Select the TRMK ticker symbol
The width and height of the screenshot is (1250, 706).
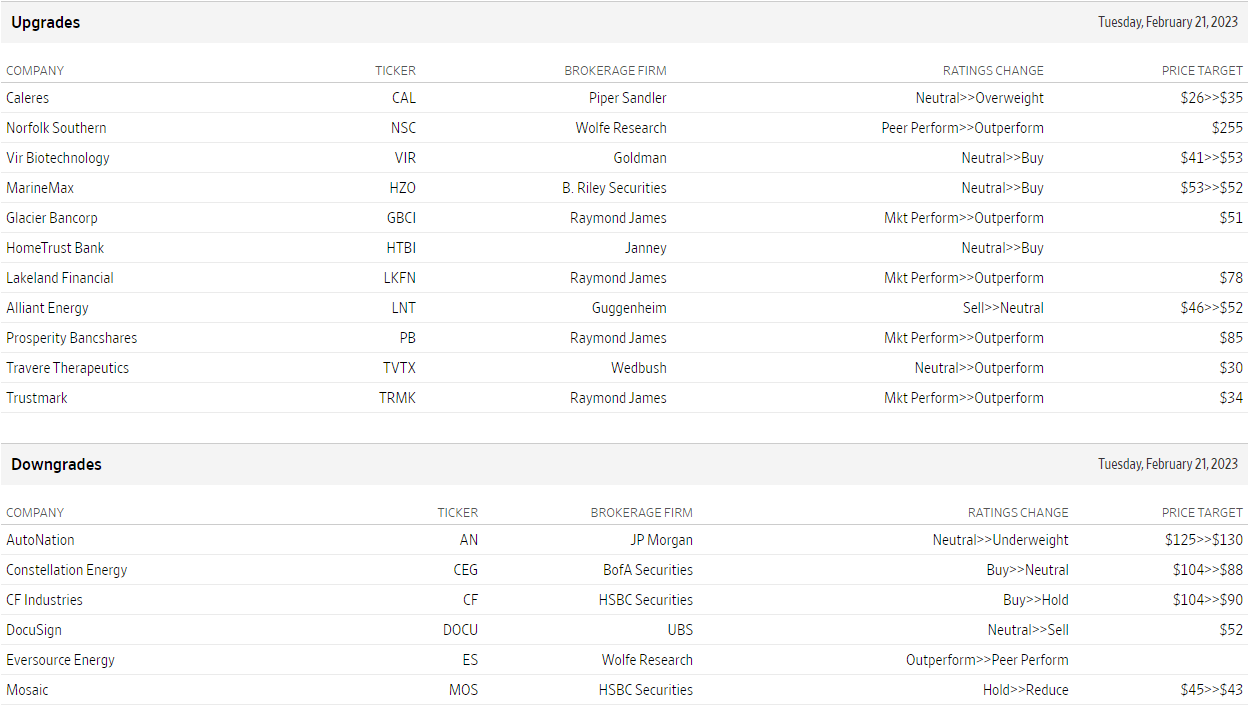(397, 398)
